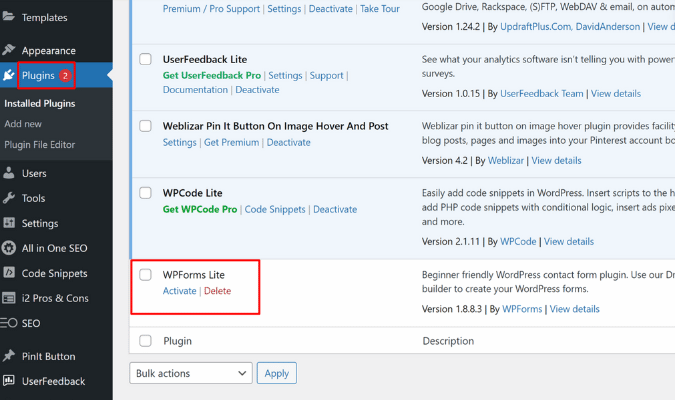Open the Settings admin menu
Screen dimensions: 675x400
tap(40, 223)
